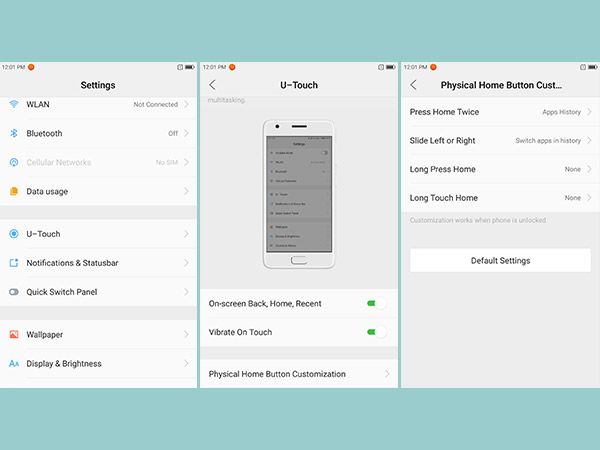Viewport: 600px width, 450px height.
Task: Open Physical Home Button Customization chevron
Action: point(387,374)
